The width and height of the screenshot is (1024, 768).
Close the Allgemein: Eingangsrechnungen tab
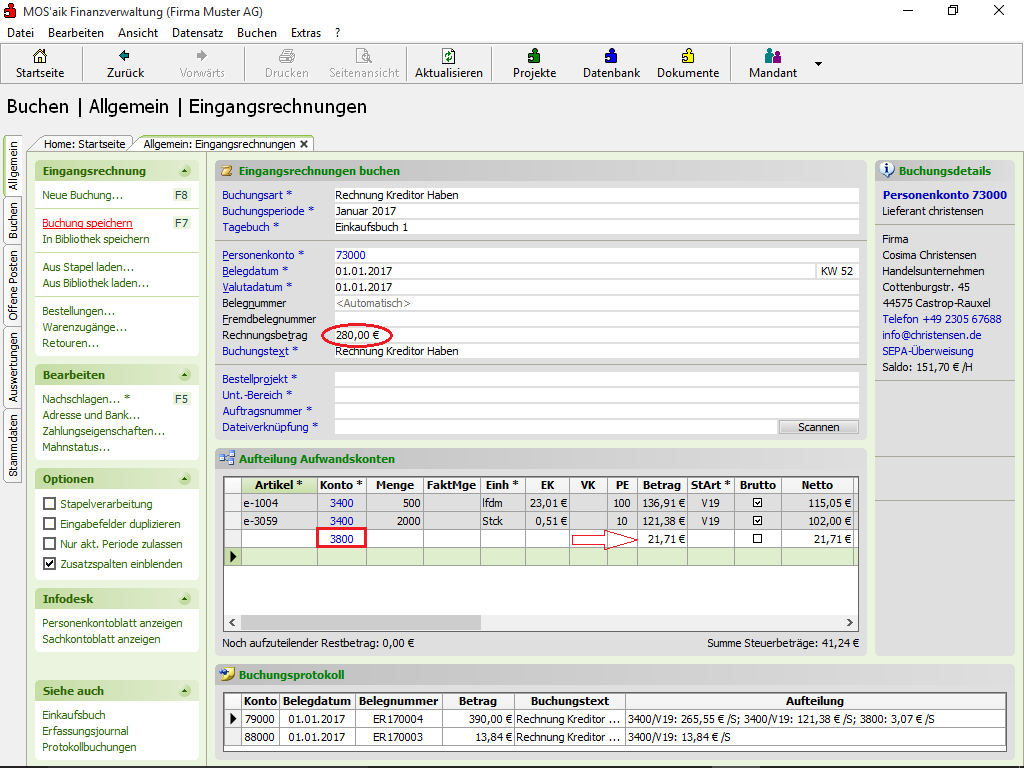click(x=304, y=144)
